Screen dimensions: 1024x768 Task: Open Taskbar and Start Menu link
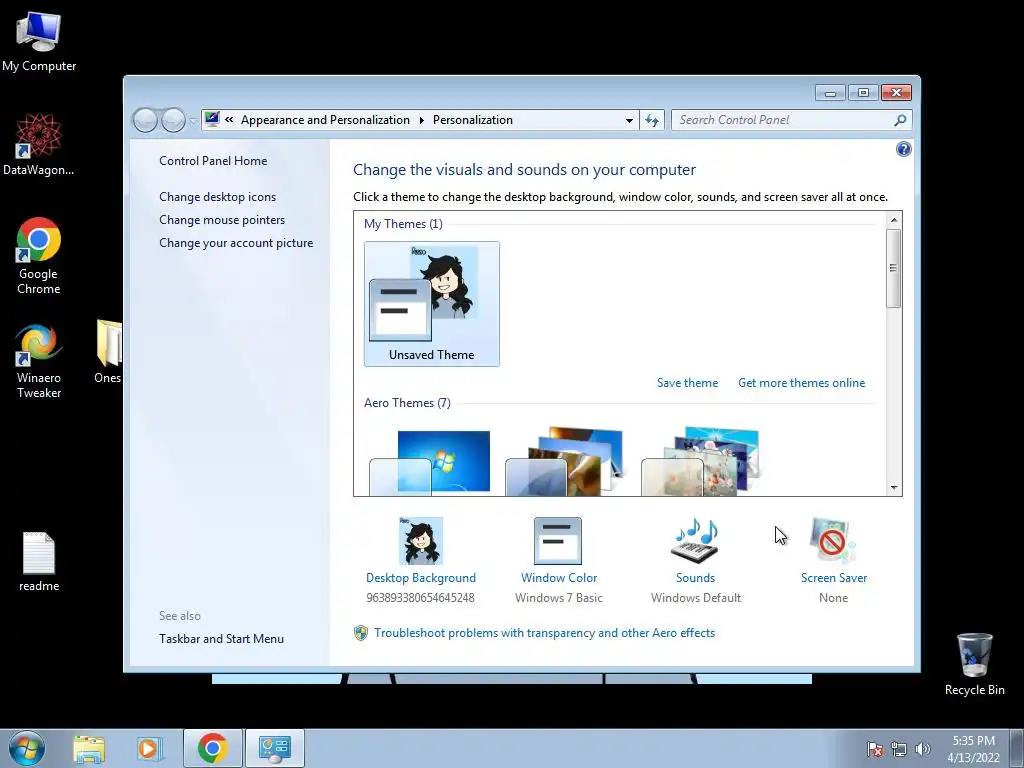click(221, 639)
